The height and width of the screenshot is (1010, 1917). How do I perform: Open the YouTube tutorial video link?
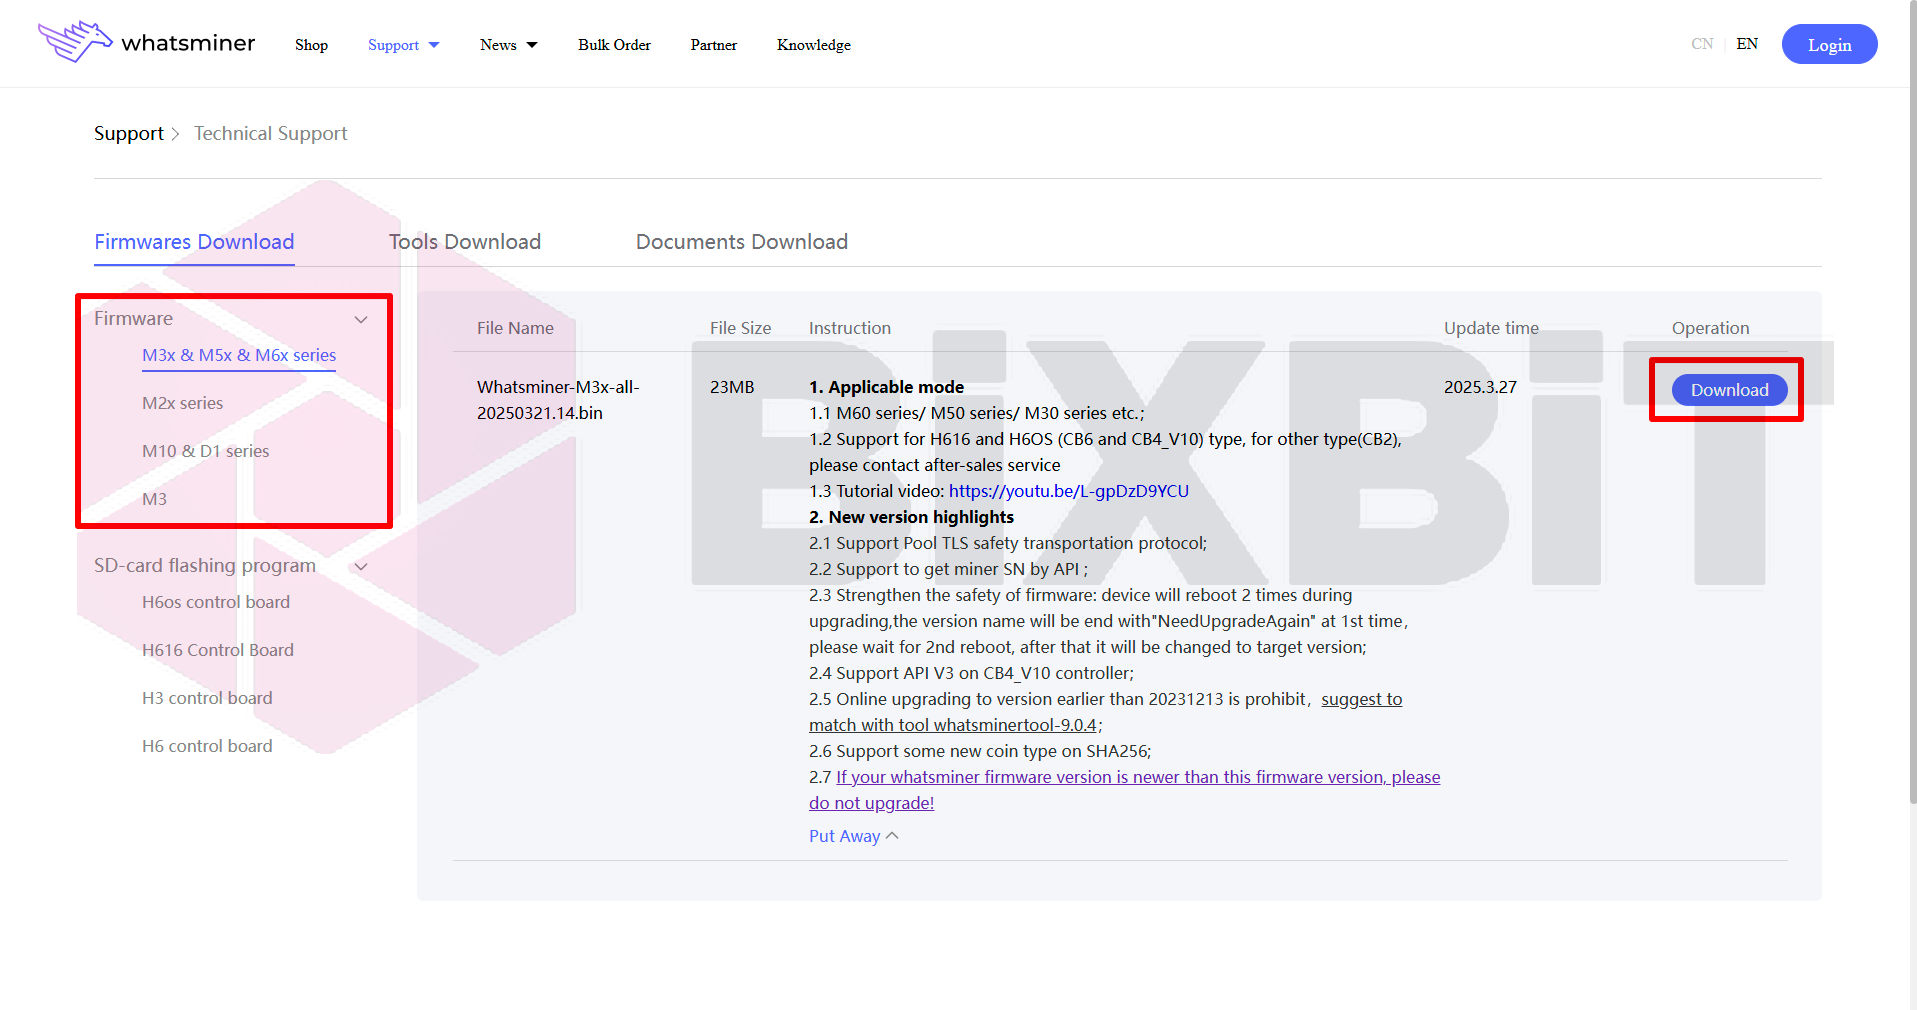click(x=1069, y=491)
